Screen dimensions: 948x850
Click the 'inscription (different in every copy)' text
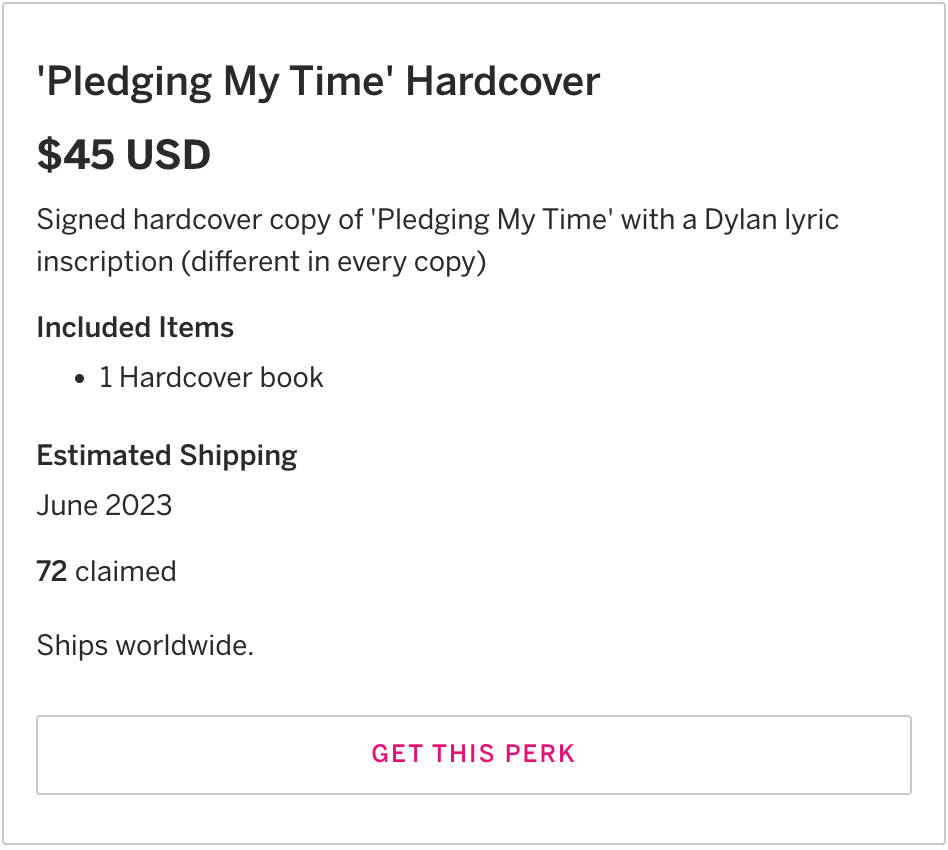(261, 262)
